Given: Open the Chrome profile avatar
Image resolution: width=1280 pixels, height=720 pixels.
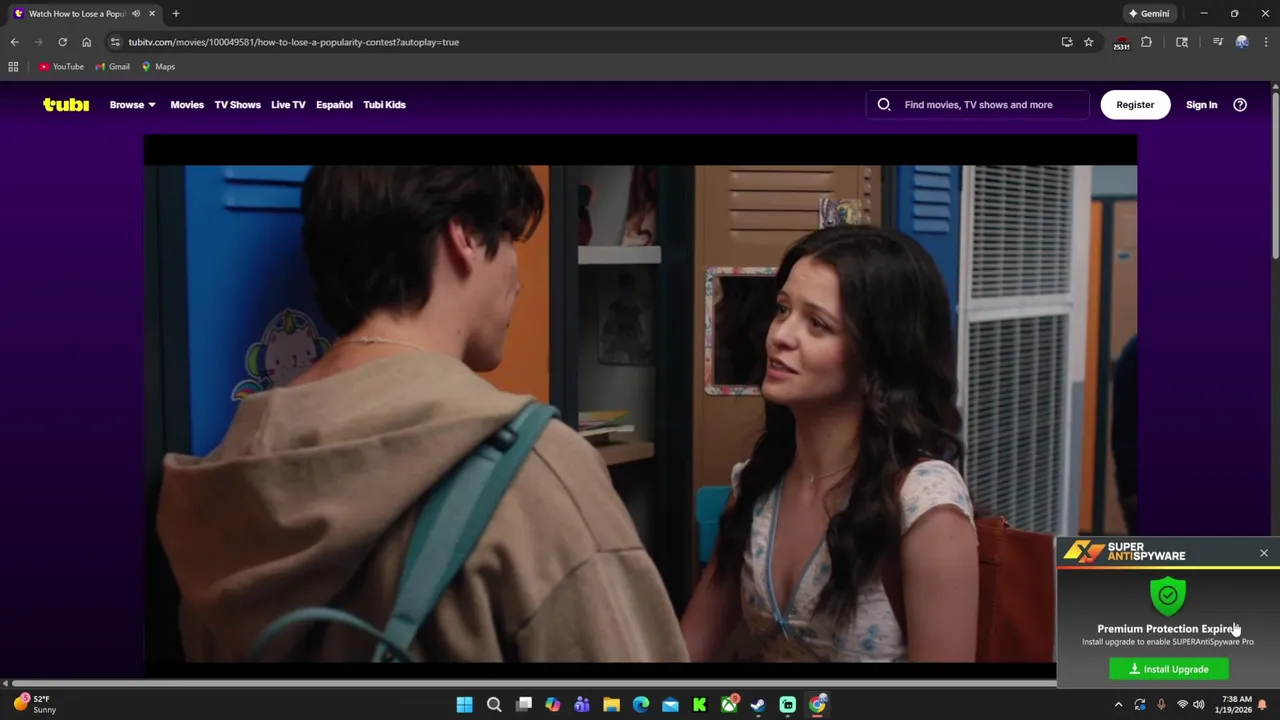Looking at the screenshot, I should coord(1242,42).
